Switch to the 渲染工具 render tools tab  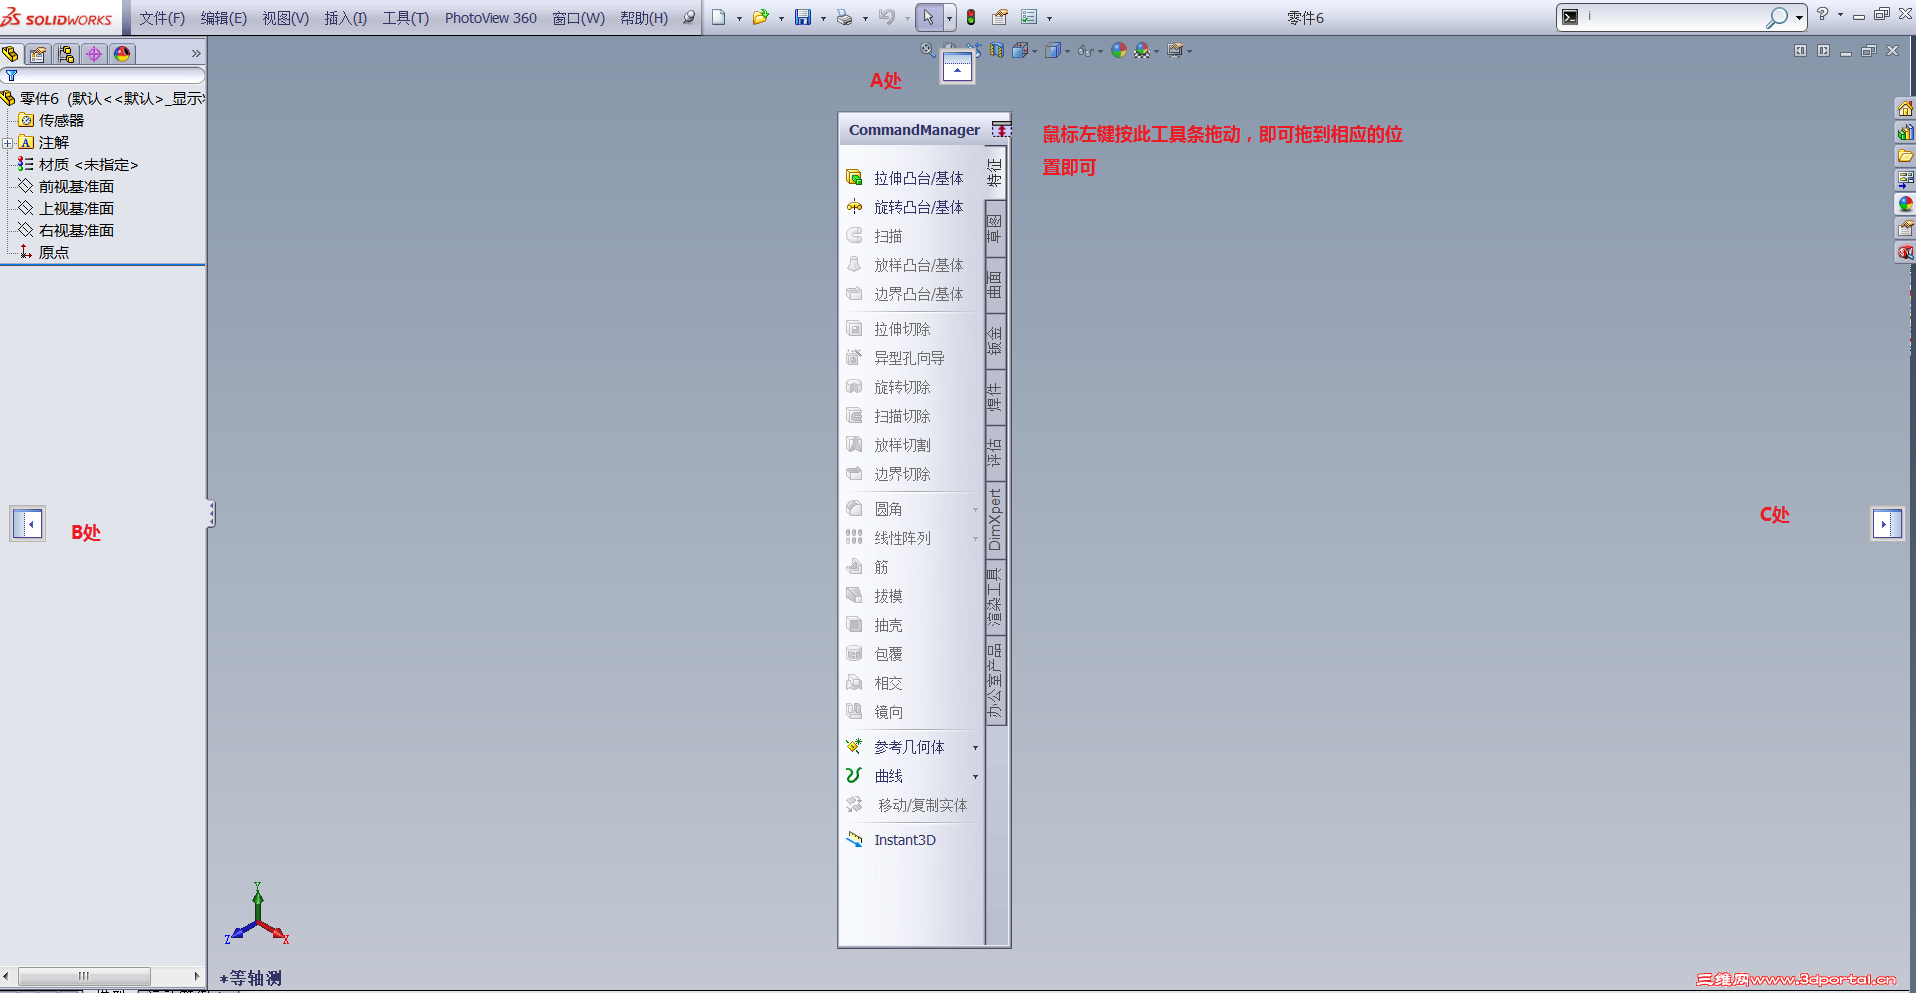click(x=995, y=597)
